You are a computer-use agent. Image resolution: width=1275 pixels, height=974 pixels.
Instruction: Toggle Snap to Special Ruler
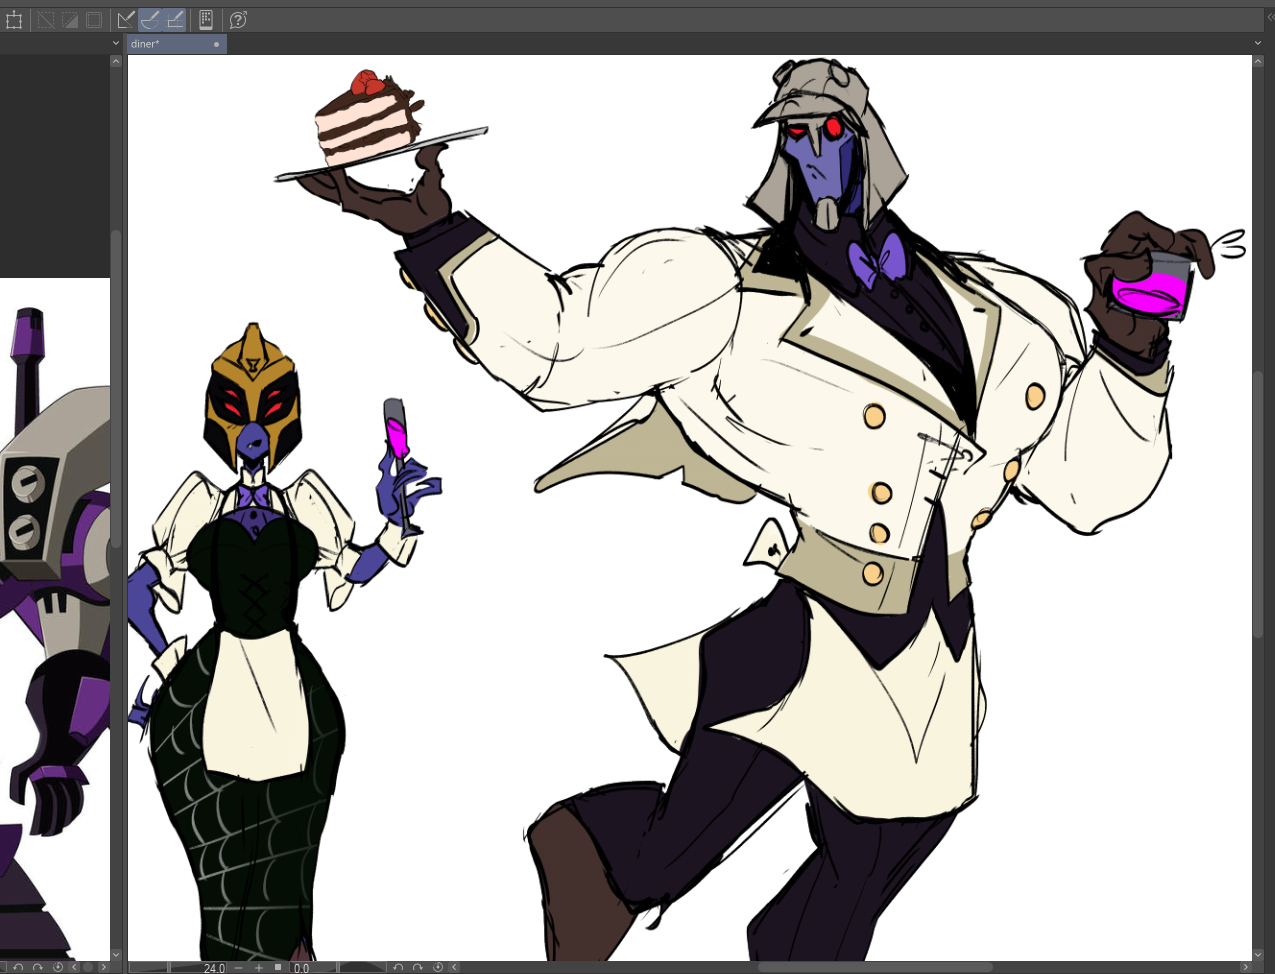[x=150, y=20]
